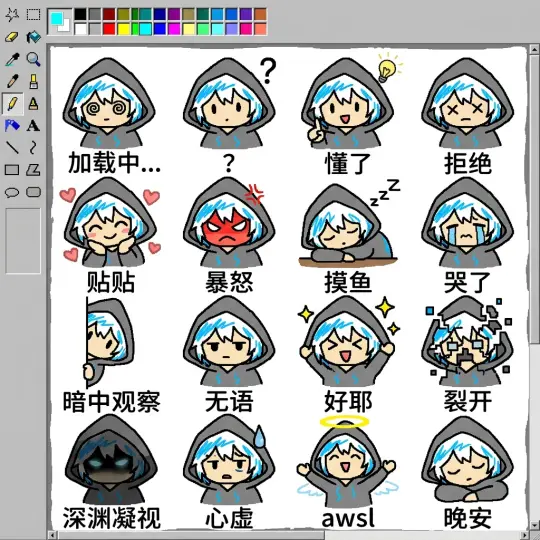This screenshot has width=540, height=540.
Task: Click the horizontal scrollbar left arrow
Action: point(52,536)
